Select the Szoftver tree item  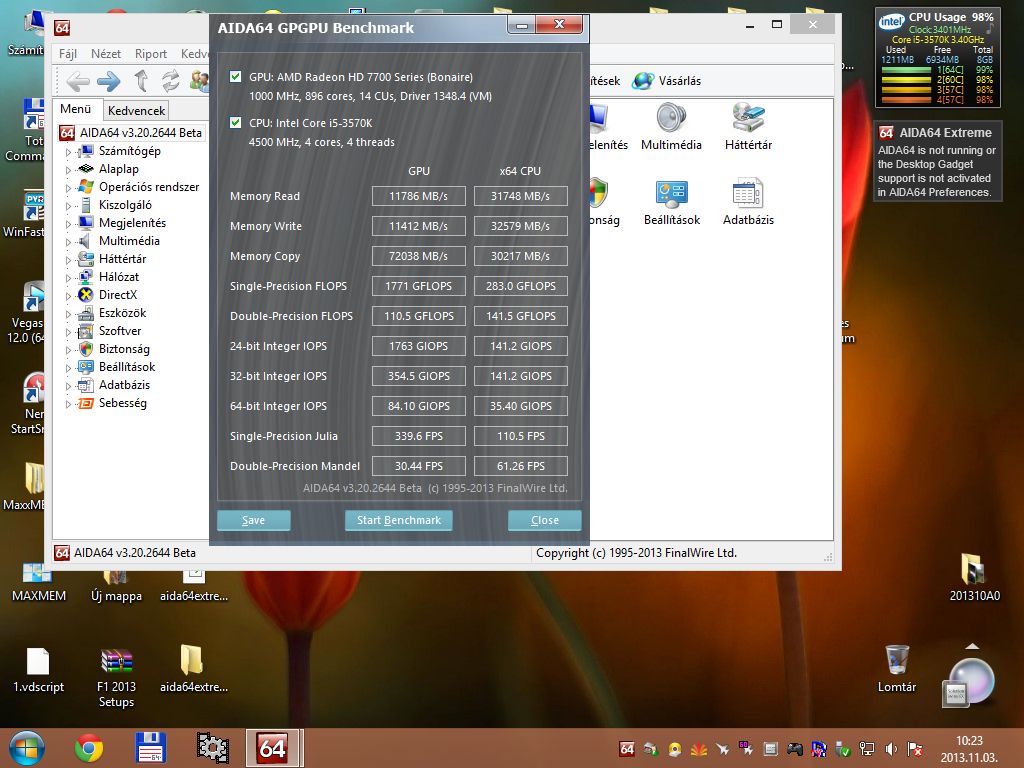point(120,330)
